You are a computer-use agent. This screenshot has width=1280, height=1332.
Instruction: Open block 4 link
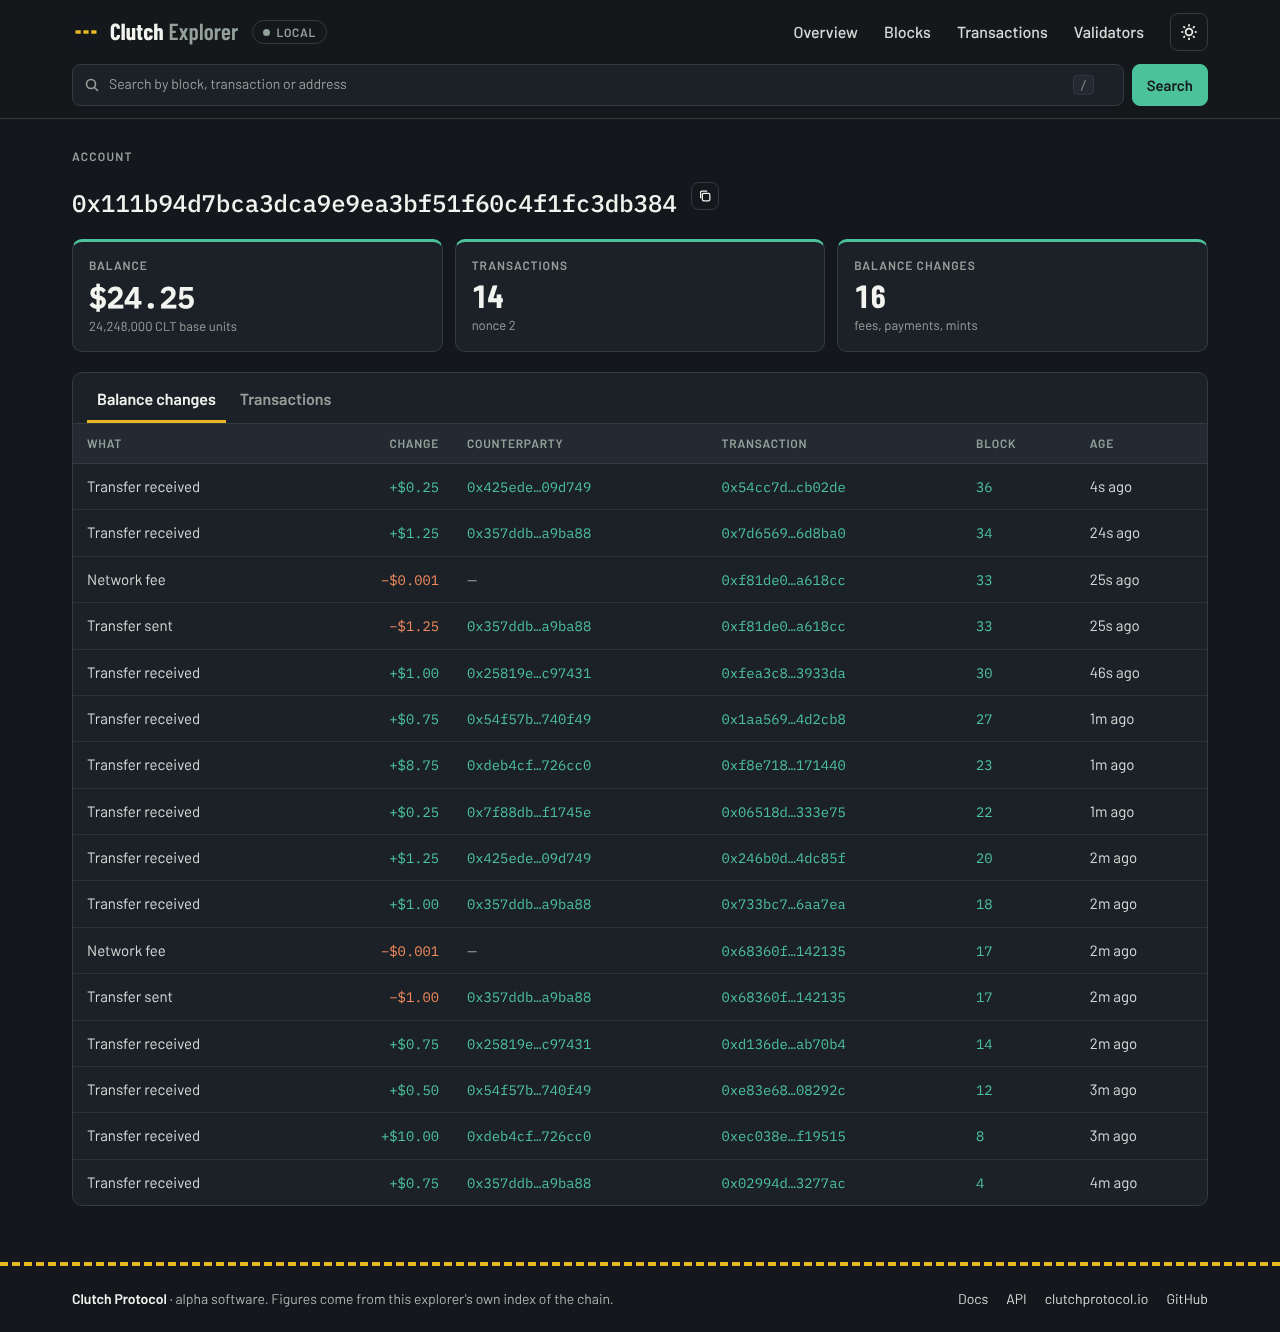point(980,1183)
